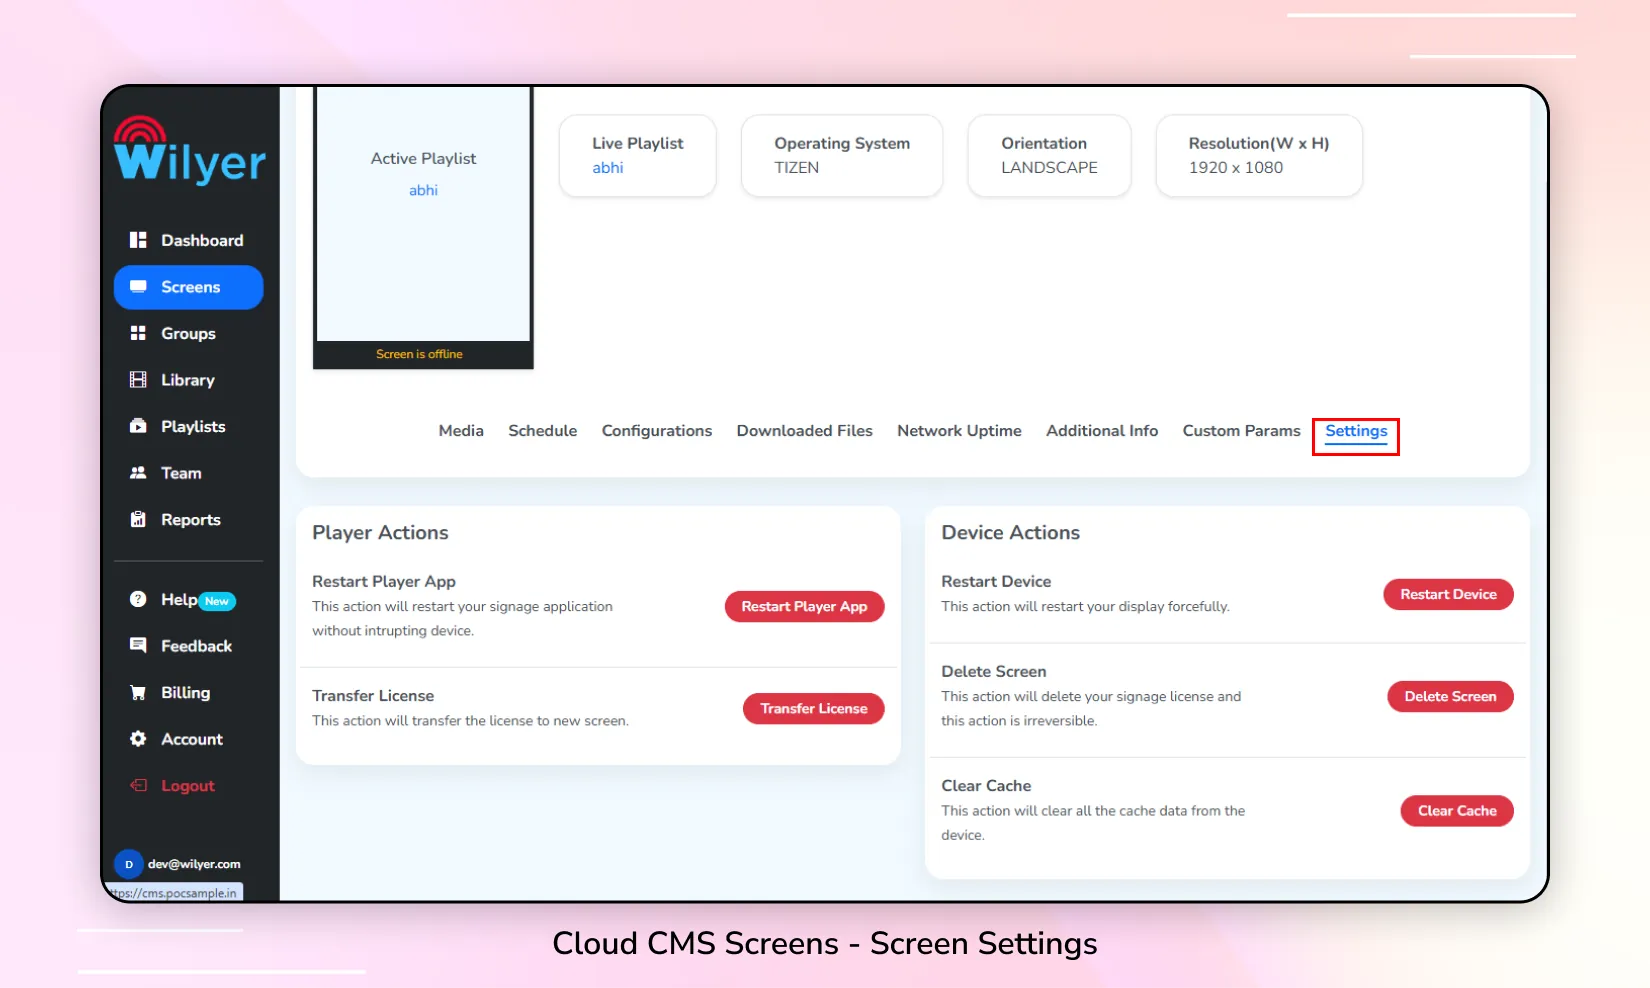This screenshot has height=988, width=1650.
Task: Click the Operating System TIZEN card
Action: (x=842, y=155)
